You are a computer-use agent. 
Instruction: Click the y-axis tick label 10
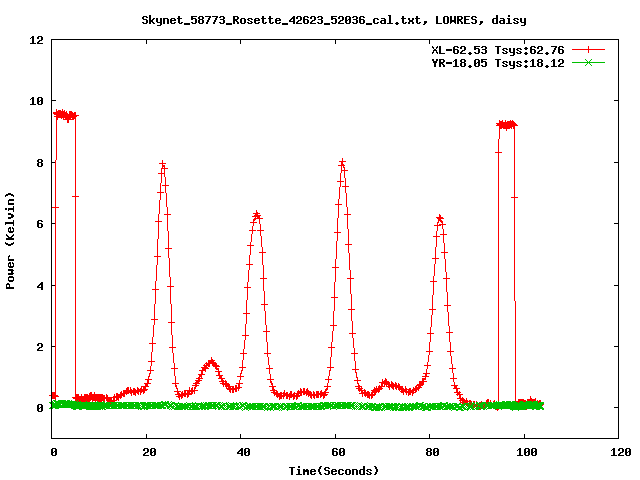(36, 101)
